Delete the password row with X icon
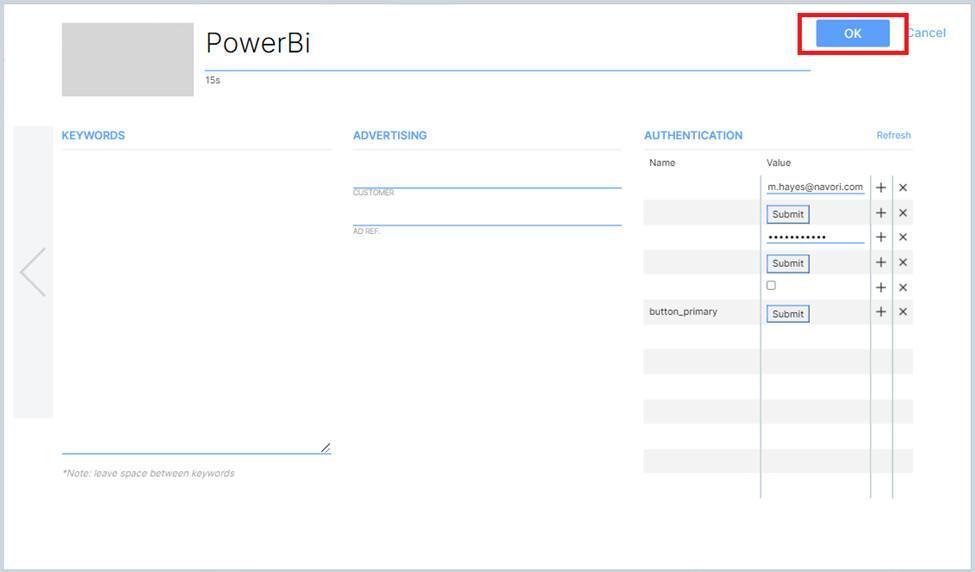Image resolution: width=975 pixels, height=572 pixels. pyautogui.click(x=903, y=237)
